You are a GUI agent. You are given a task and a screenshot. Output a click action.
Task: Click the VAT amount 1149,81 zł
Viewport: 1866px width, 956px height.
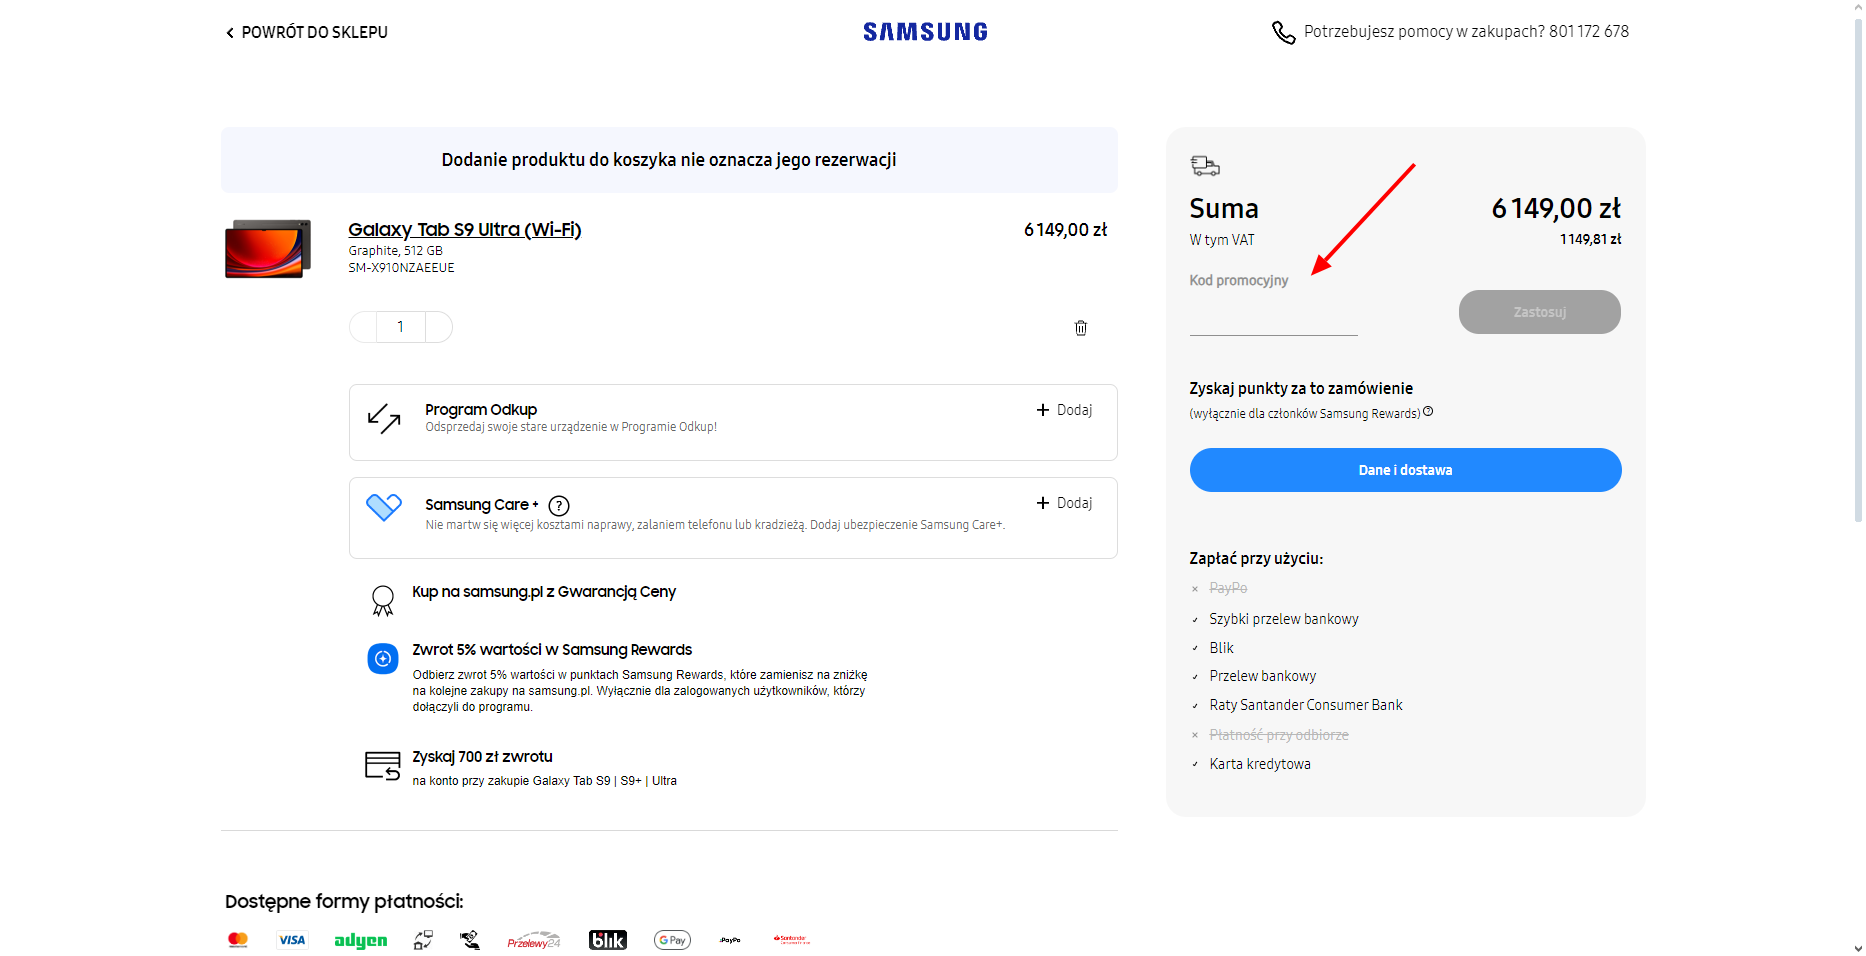pos(1590,239)
